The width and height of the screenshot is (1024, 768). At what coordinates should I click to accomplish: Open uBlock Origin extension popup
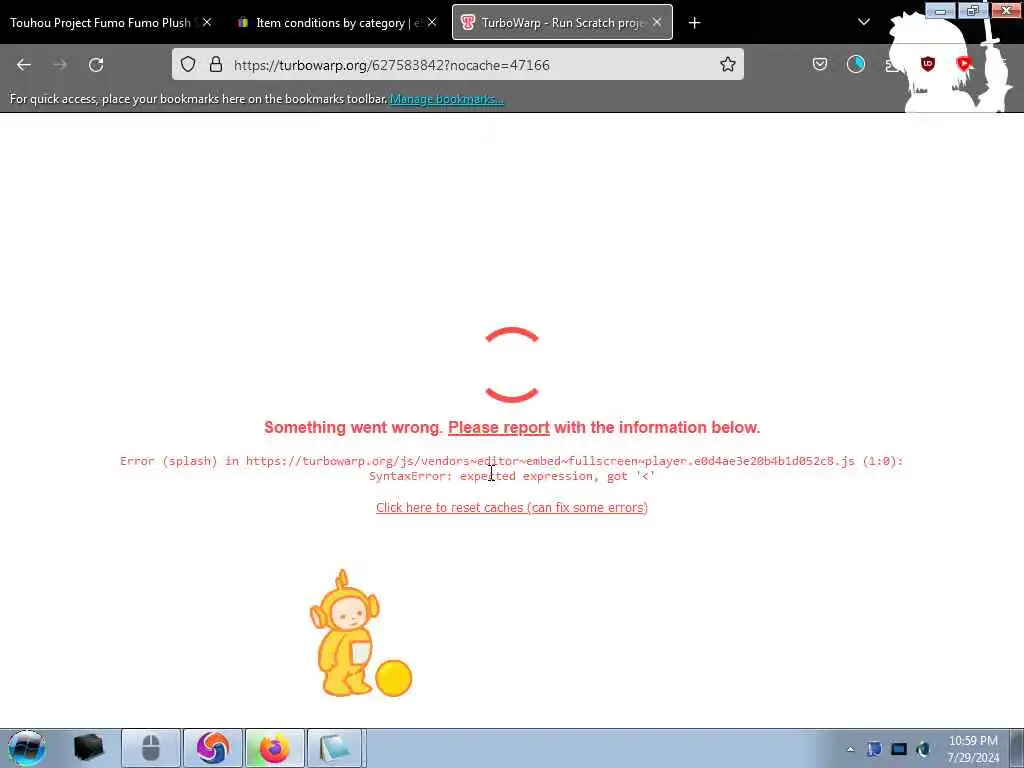[x=927, y=64]
